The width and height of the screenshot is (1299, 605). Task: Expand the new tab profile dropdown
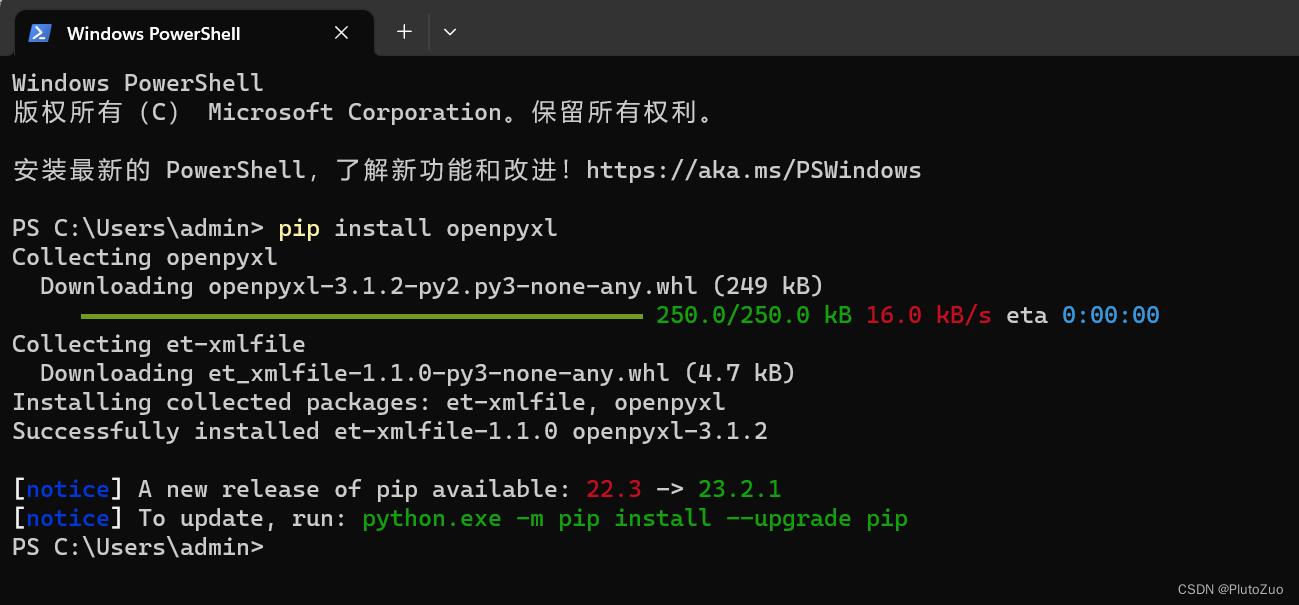[x=450, y=32]
